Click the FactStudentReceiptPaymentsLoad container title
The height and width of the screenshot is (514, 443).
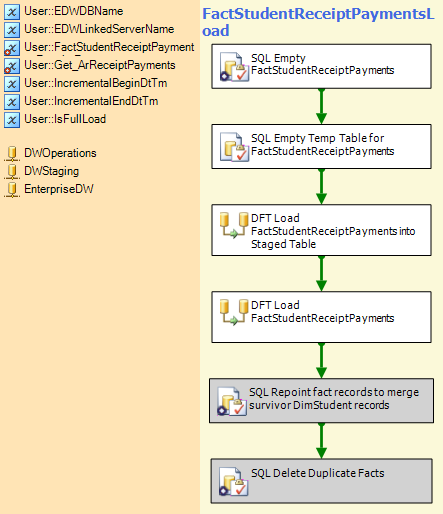tap(318, 22)
